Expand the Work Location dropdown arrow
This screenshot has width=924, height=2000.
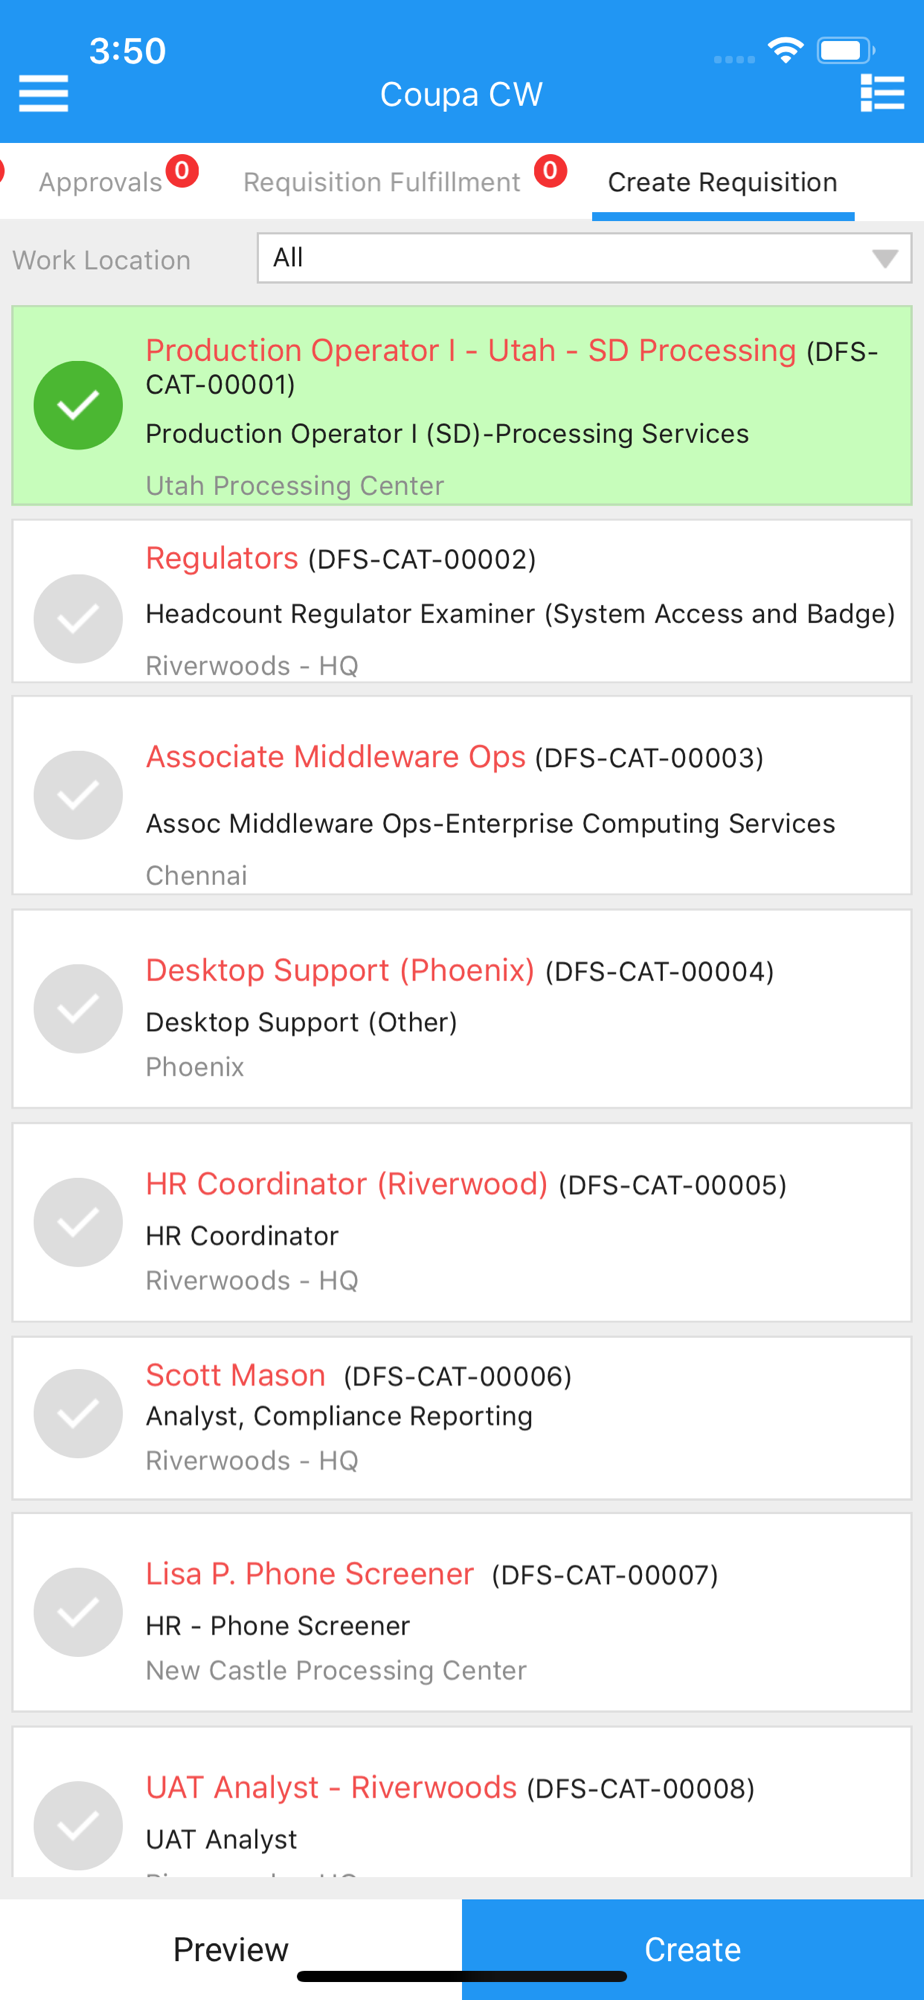tap(884, 259)
